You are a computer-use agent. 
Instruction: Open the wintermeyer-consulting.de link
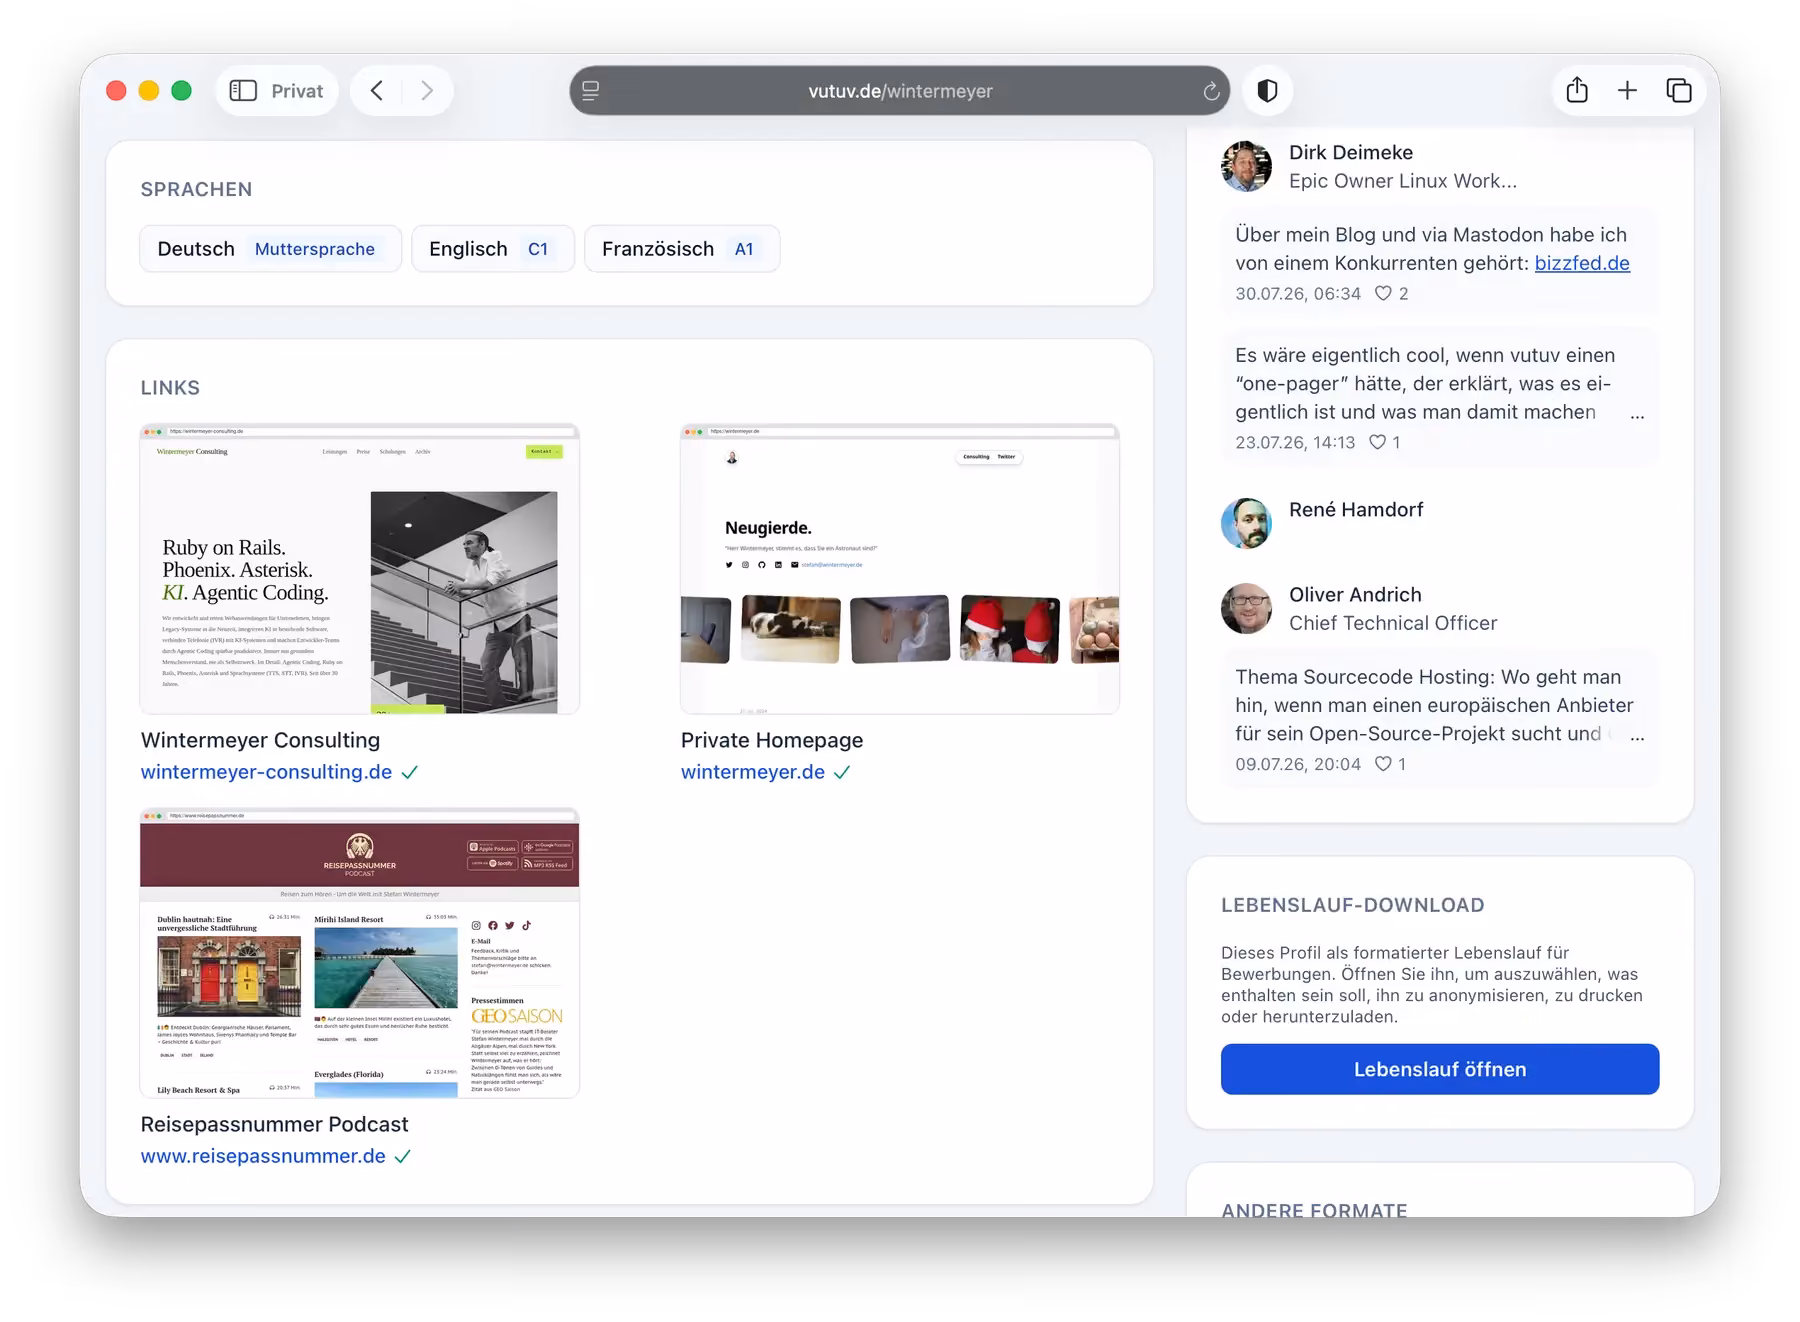tap(266, 772)
